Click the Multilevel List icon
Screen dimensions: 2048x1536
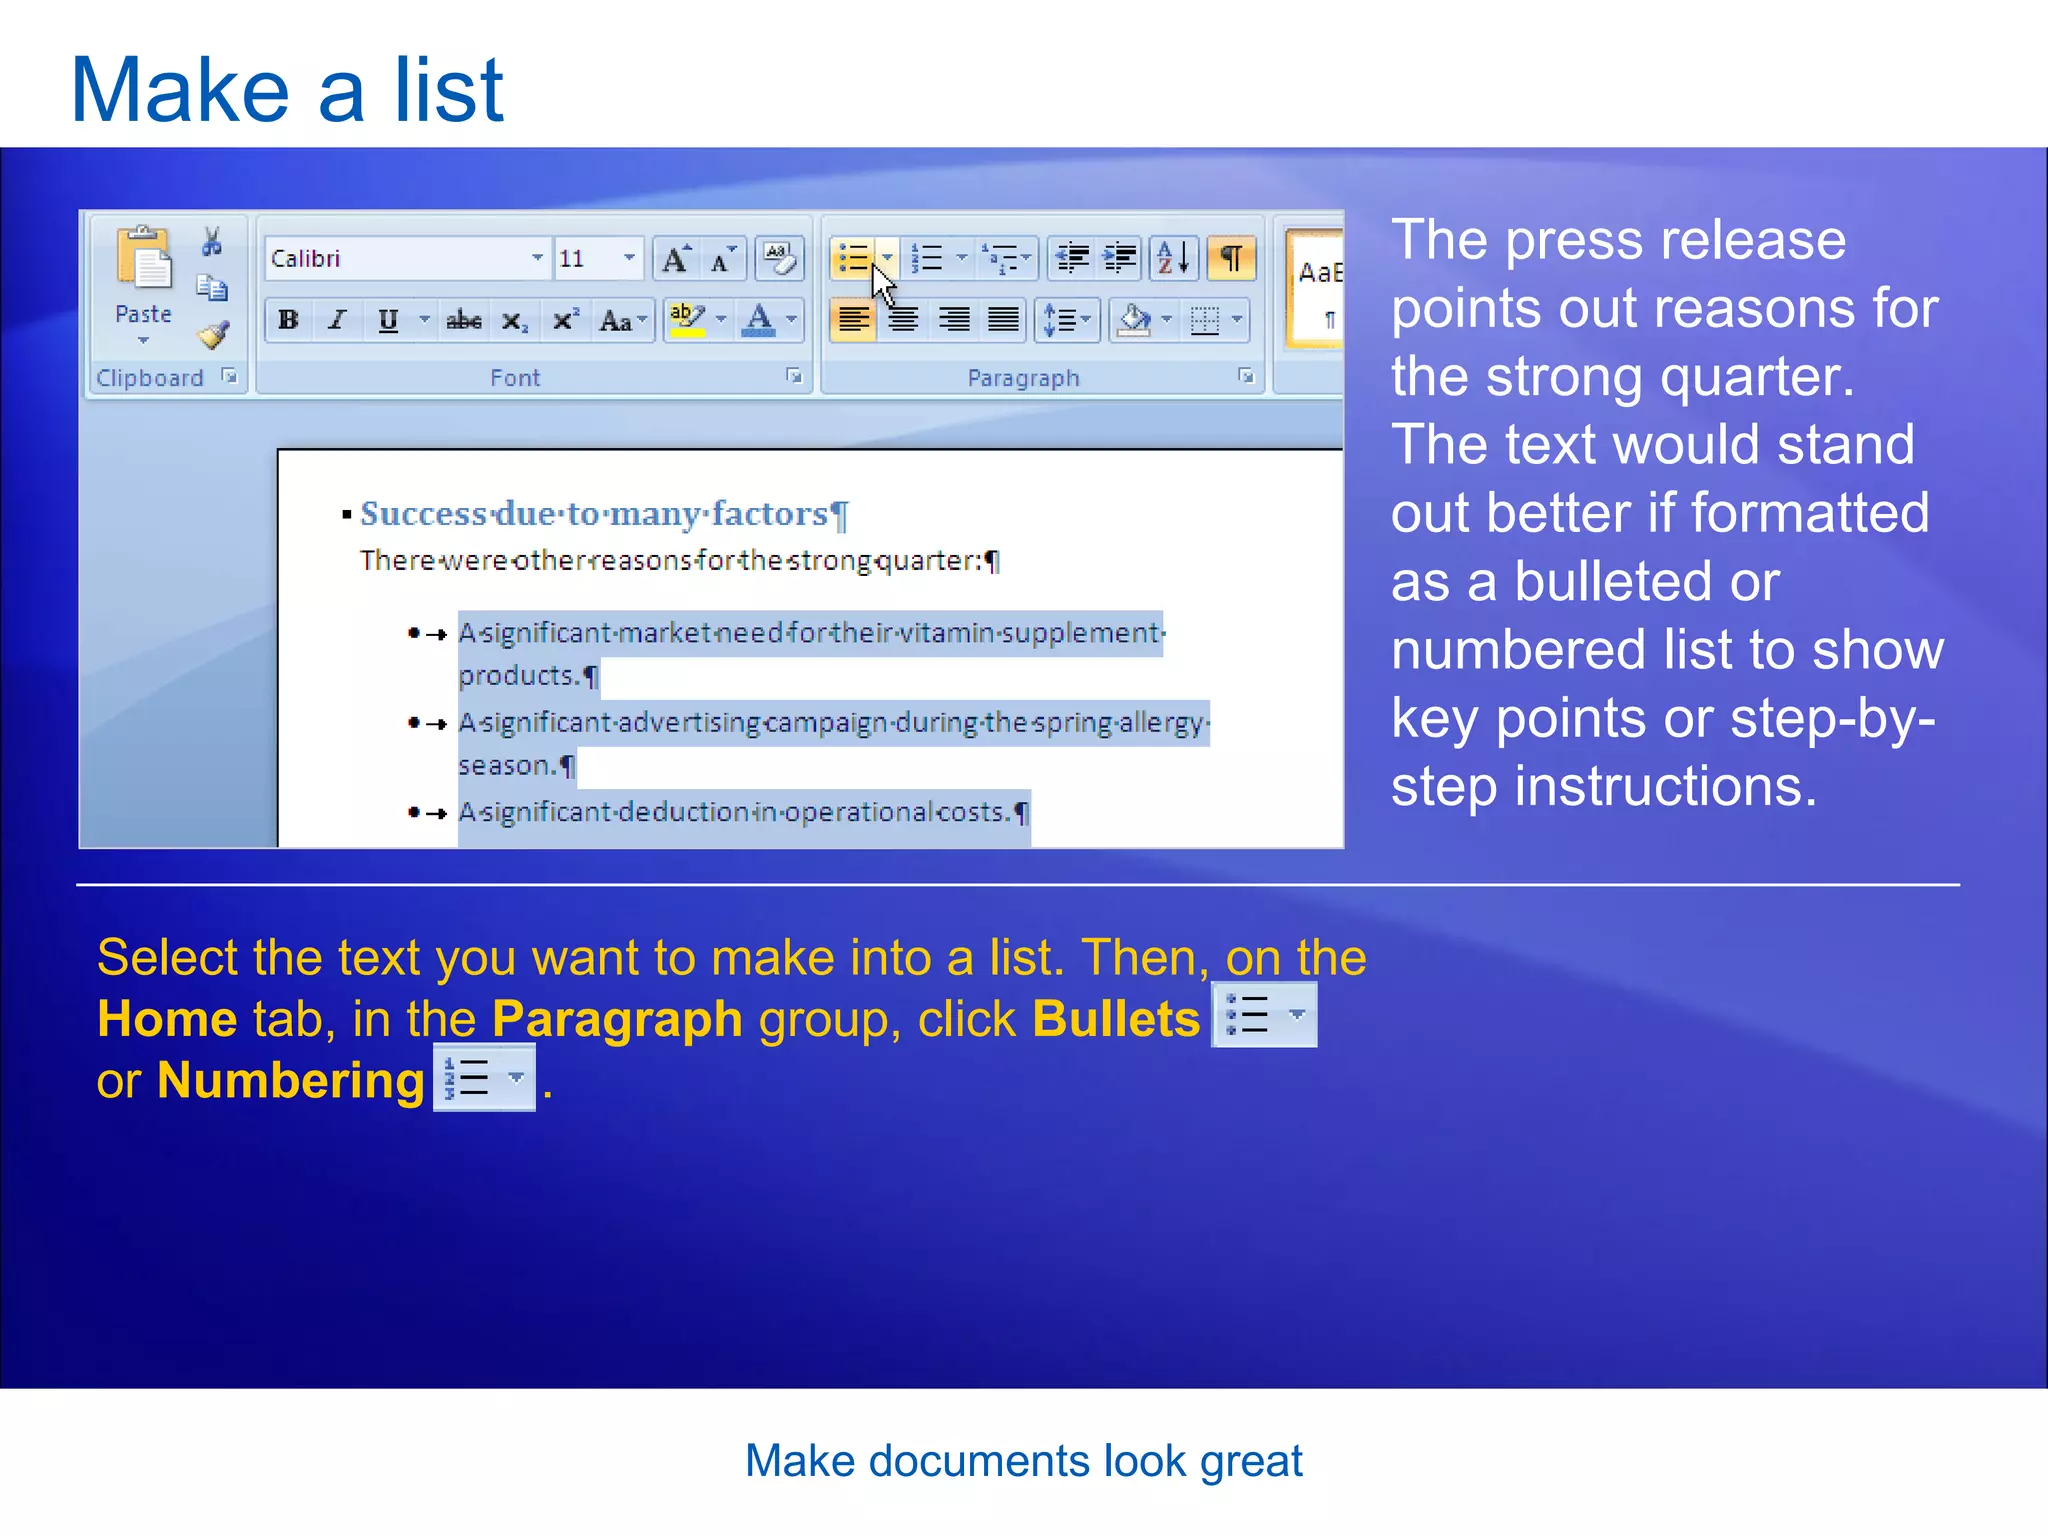1006,259
